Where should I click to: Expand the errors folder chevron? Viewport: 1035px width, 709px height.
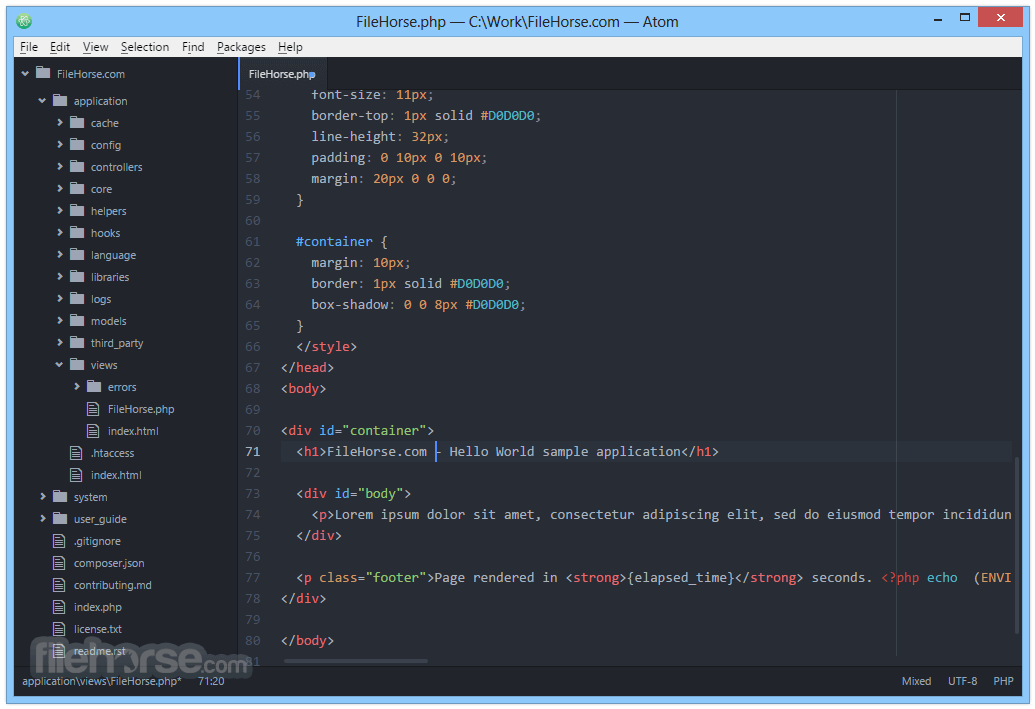tap(77, 386)
